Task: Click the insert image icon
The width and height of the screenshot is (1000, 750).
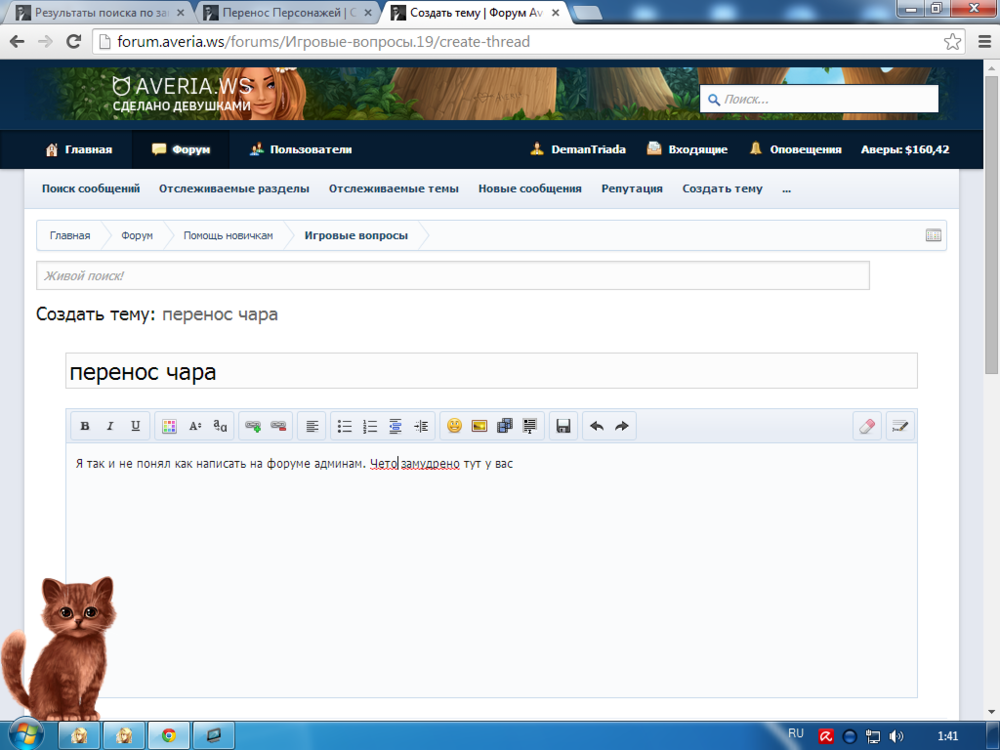Action: coord(479,426)
